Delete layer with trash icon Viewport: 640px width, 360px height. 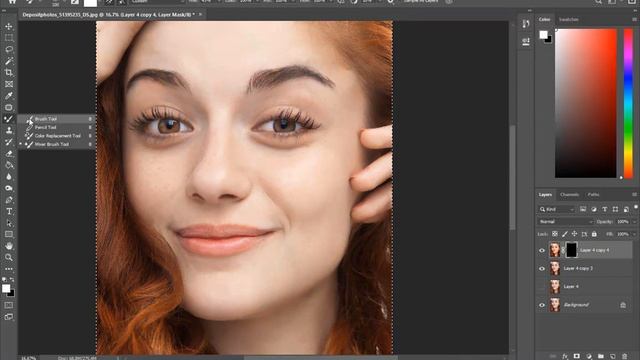coord(624,356)
